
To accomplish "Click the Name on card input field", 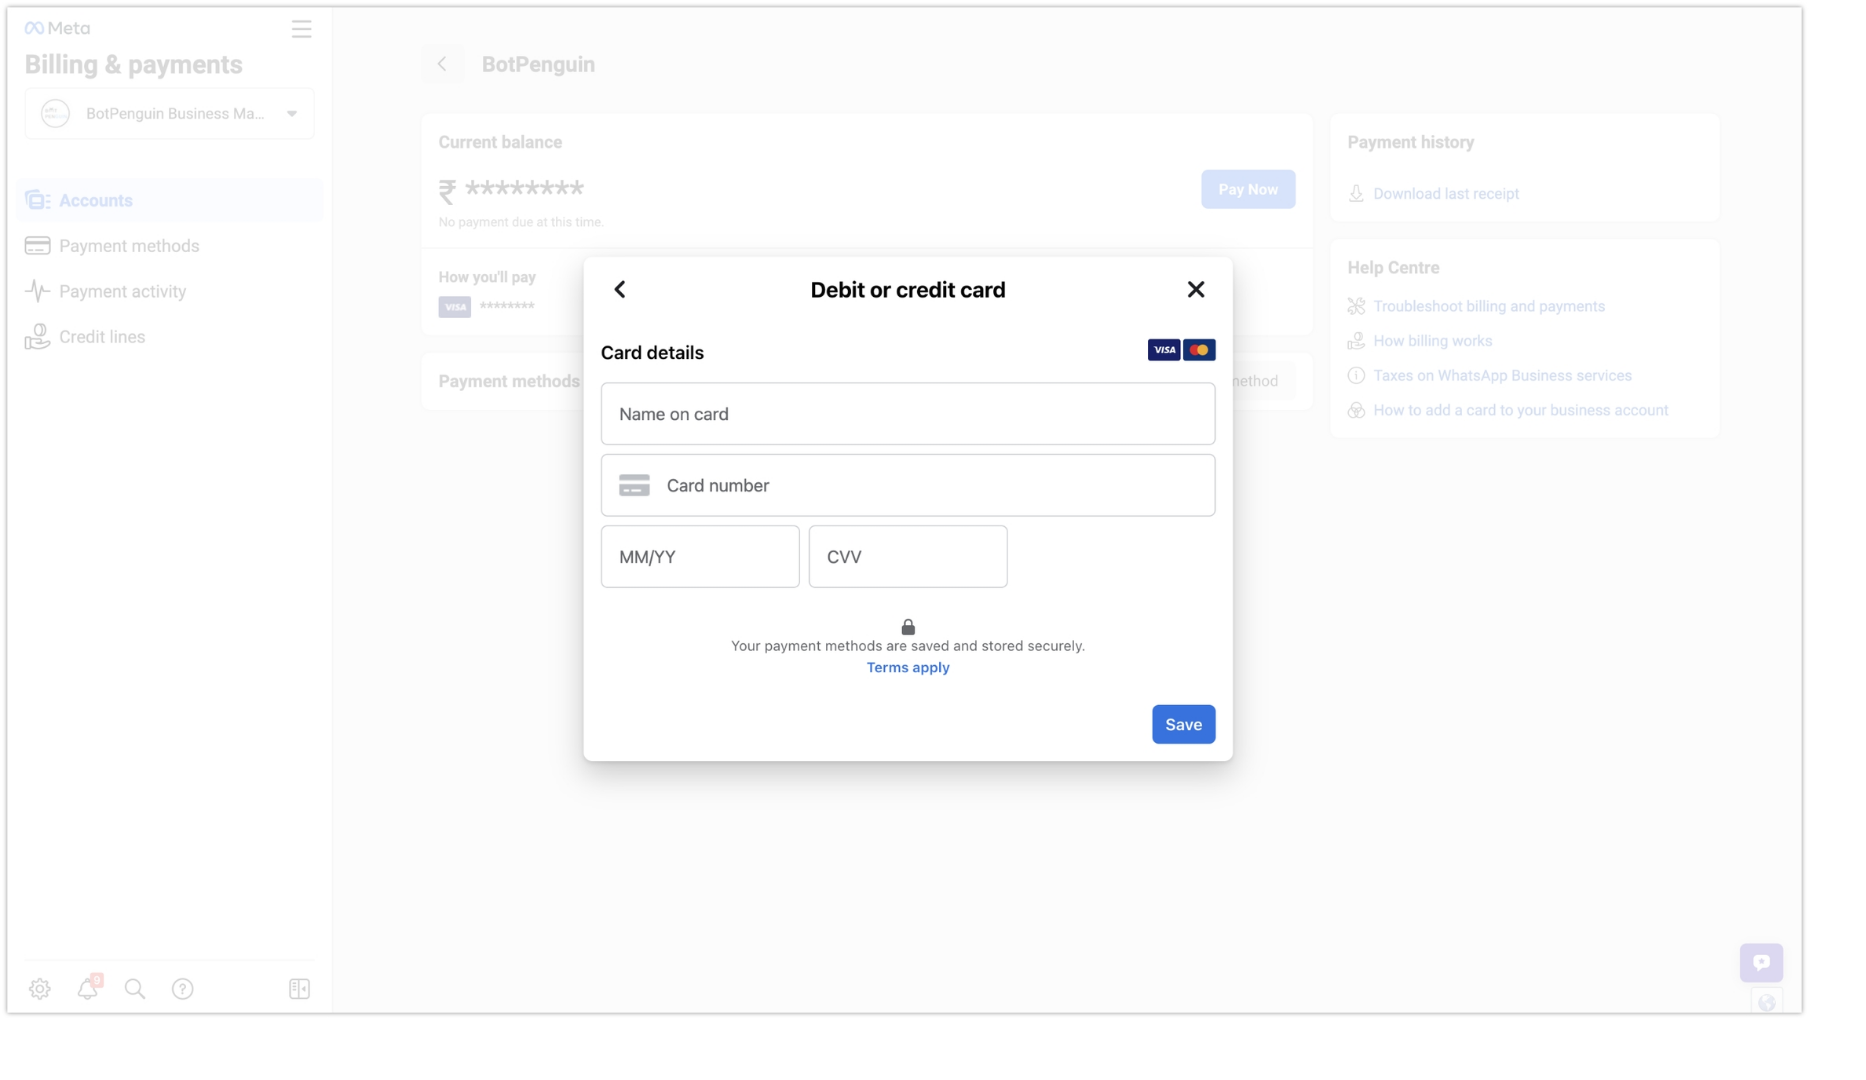I will click(907, 413).
